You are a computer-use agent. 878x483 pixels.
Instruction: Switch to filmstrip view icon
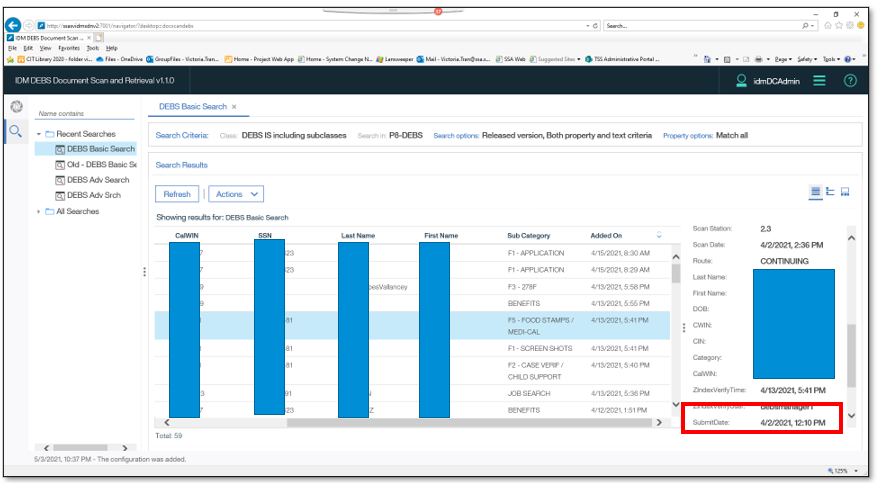point(845,192)
